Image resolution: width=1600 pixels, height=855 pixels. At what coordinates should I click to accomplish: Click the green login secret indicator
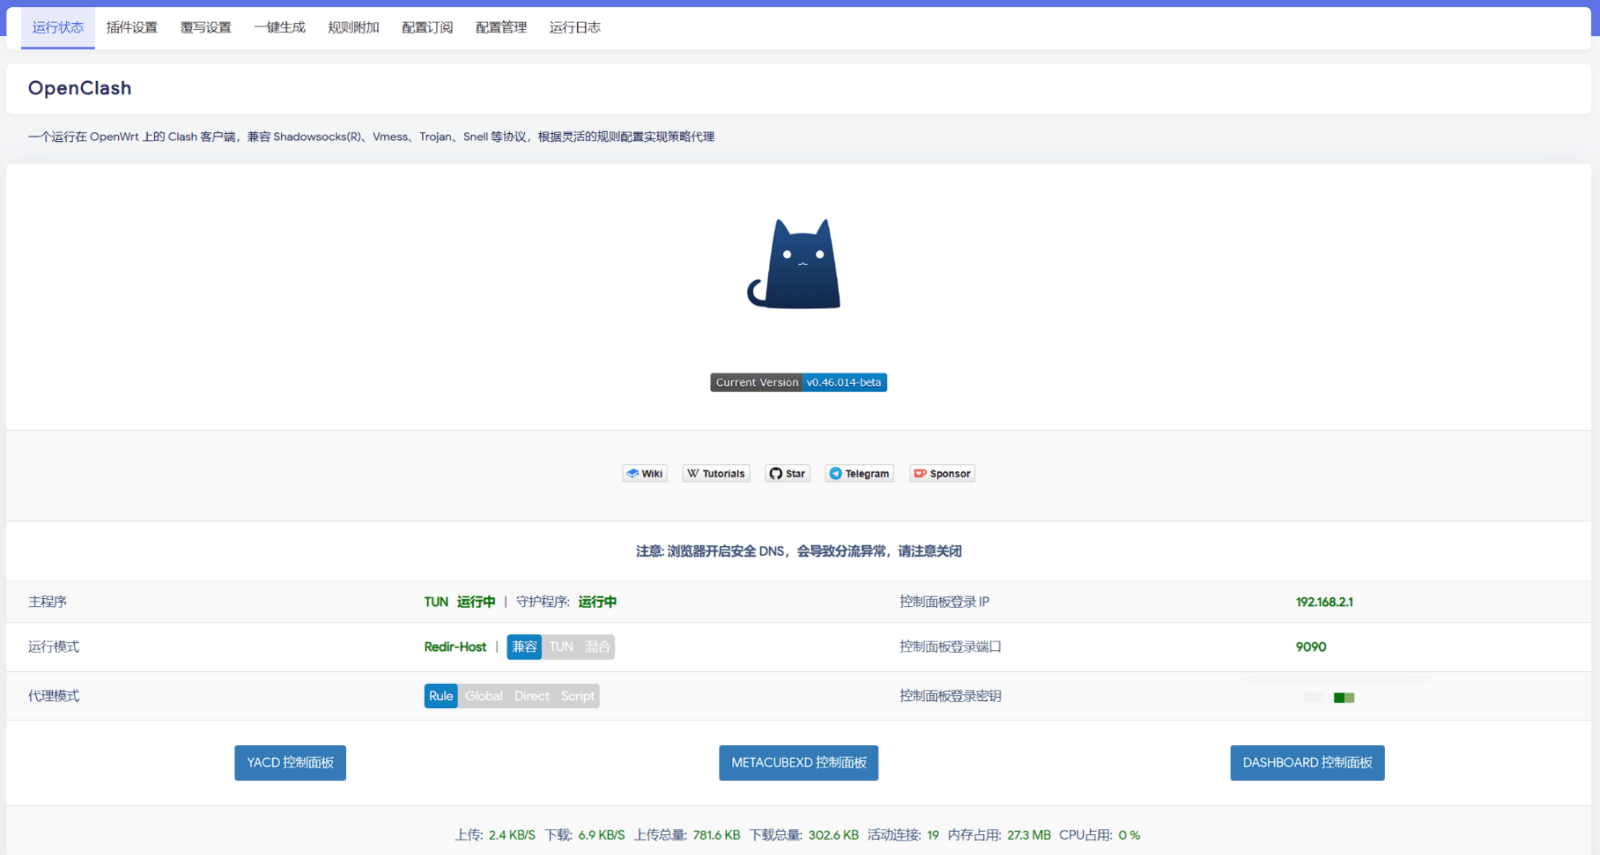click(x=1344, y=698)
